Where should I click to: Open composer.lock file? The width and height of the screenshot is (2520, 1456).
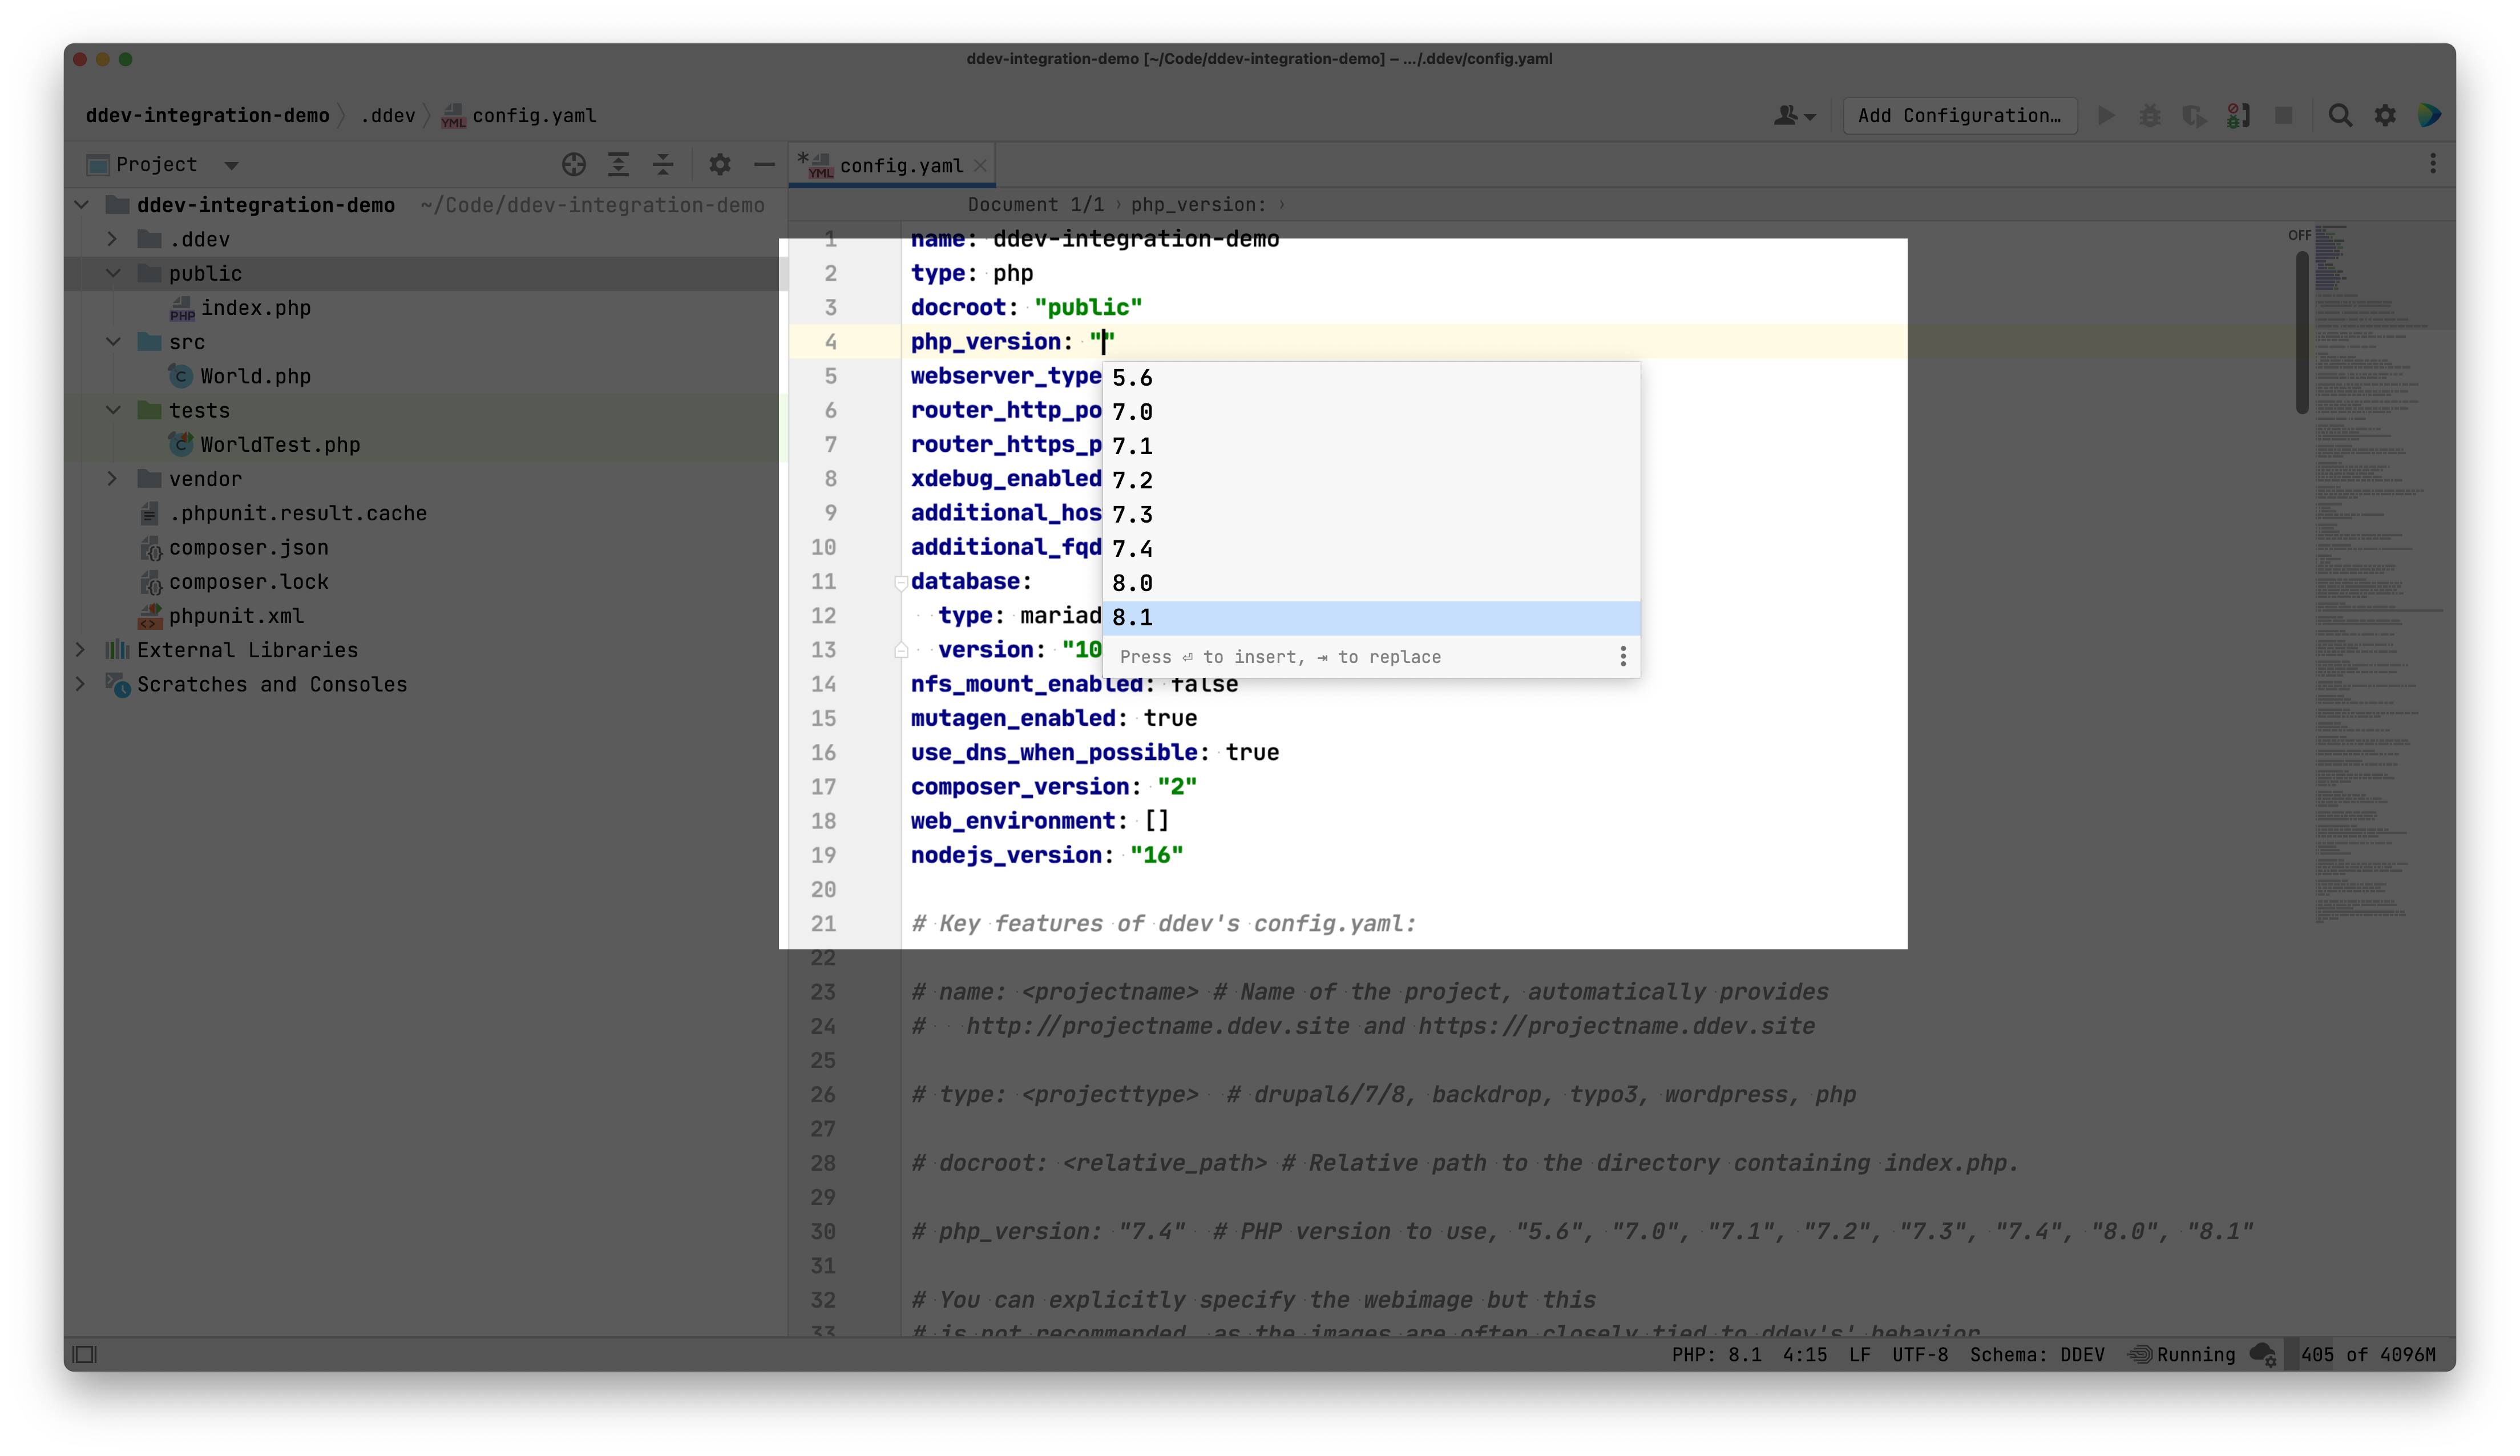[x=234, y=582]
